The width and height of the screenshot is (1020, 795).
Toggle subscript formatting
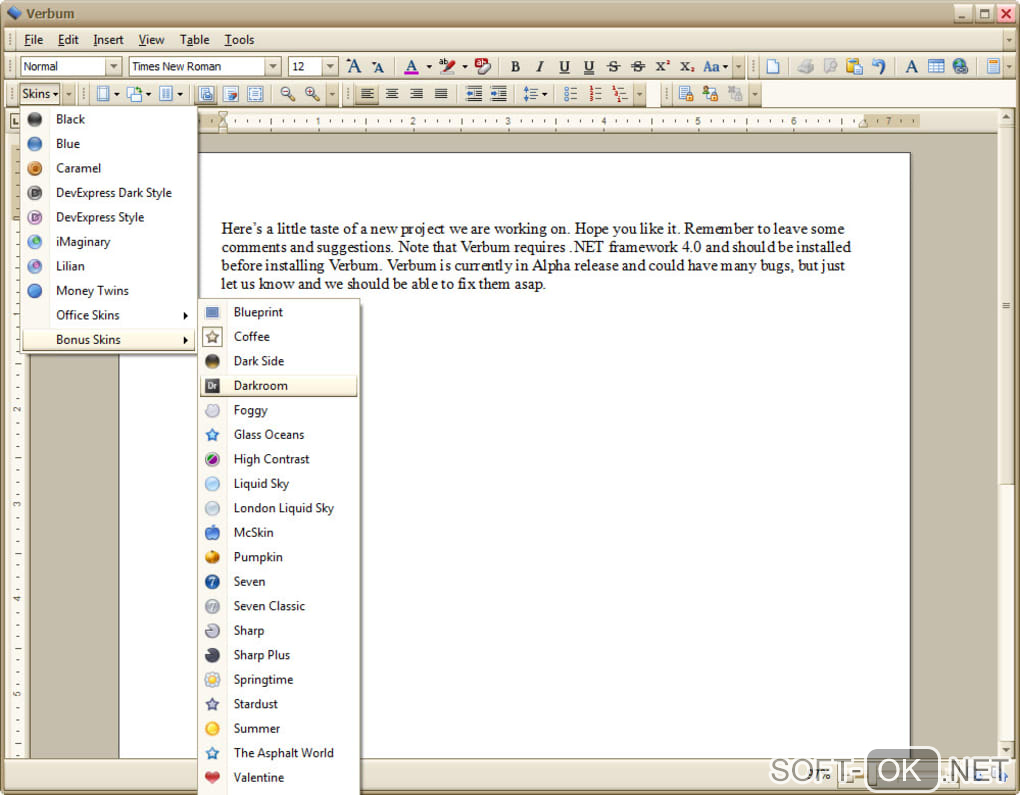[687, 66]
